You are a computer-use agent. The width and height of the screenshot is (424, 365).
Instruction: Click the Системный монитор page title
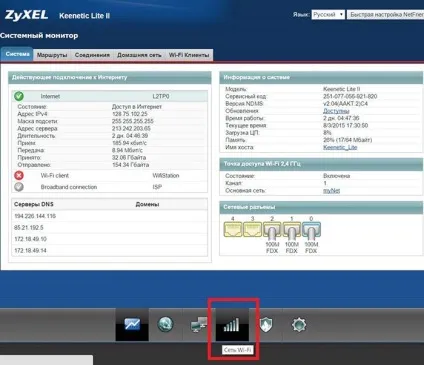click(39, 35)
